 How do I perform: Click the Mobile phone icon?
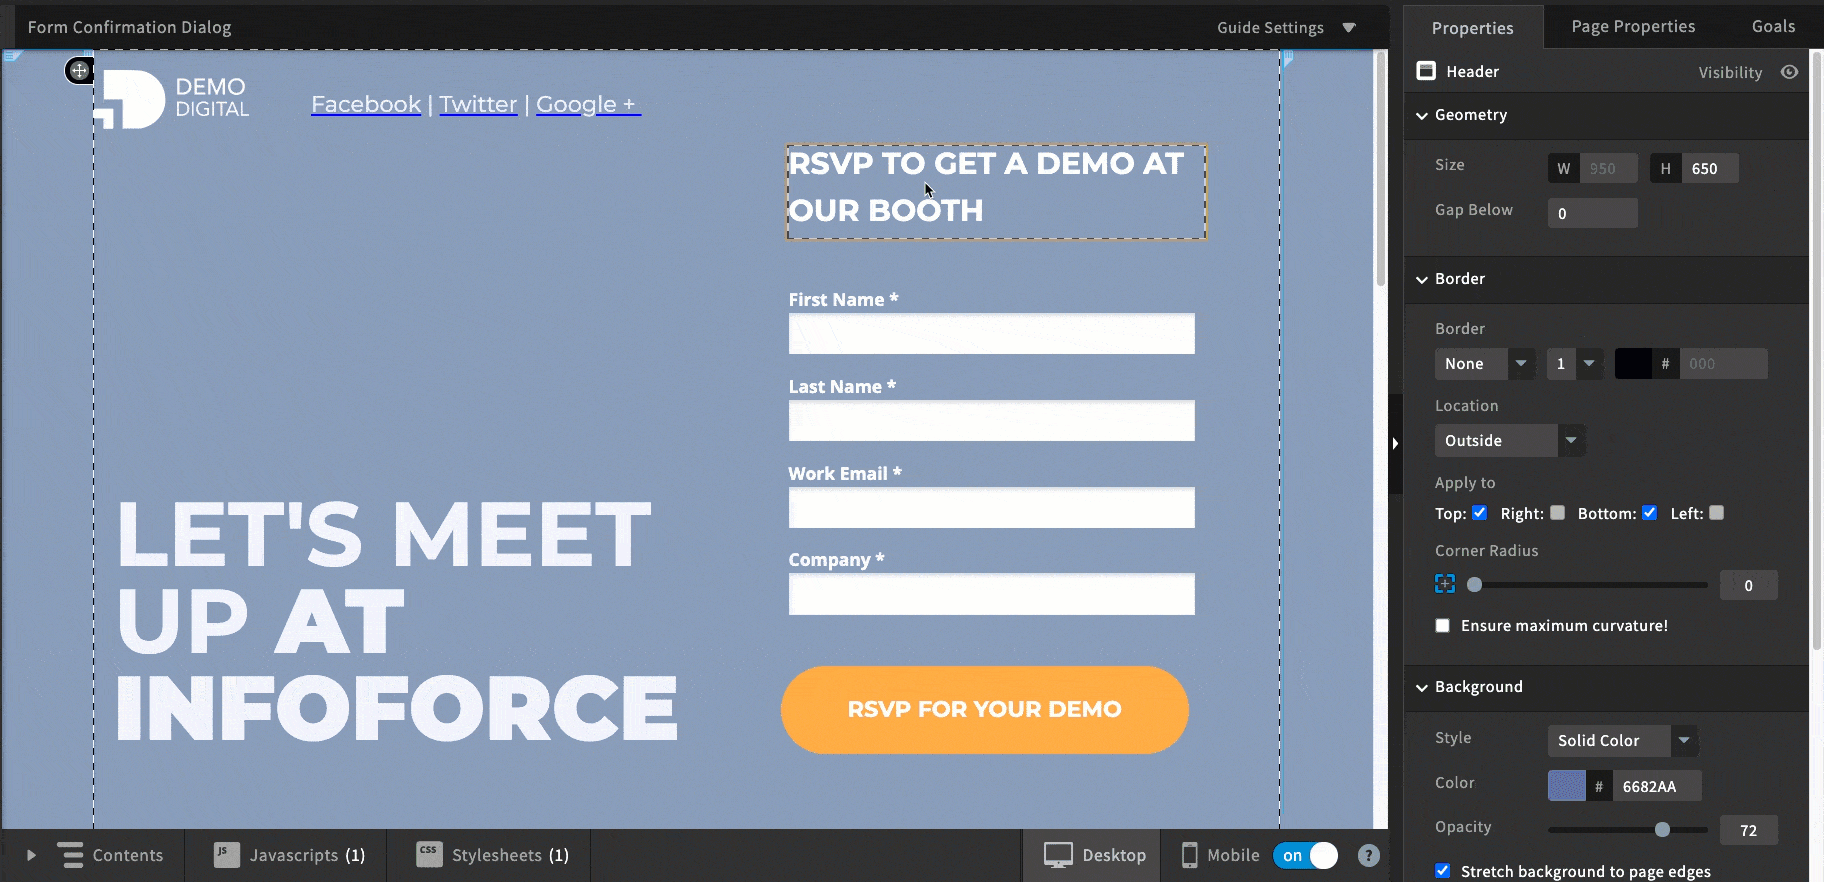1189,855
